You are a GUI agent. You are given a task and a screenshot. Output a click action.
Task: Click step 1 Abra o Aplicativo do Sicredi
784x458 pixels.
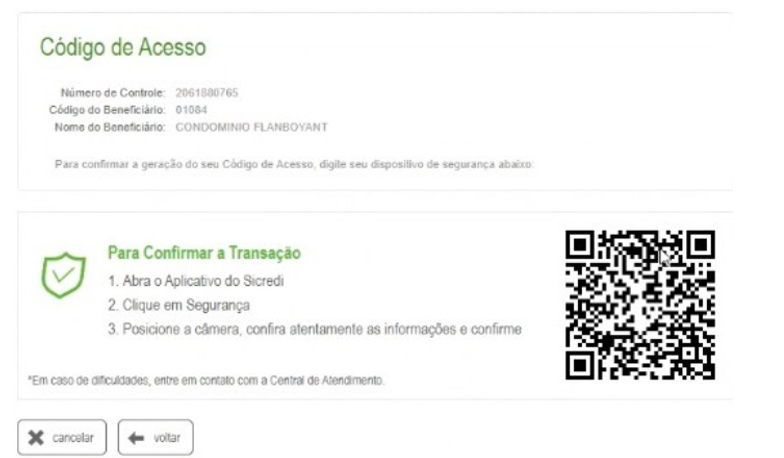(x=196, y=281)
